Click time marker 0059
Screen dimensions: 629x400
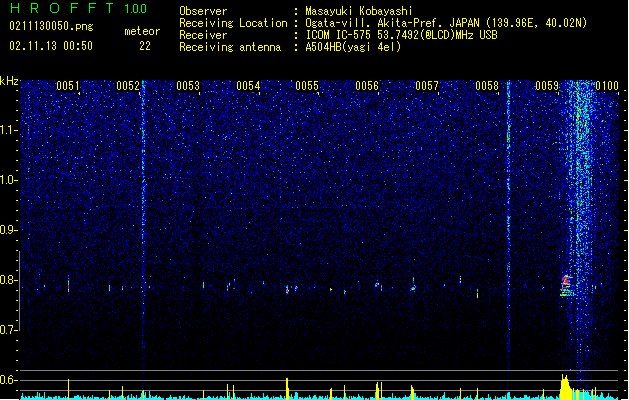click(547, 86)
